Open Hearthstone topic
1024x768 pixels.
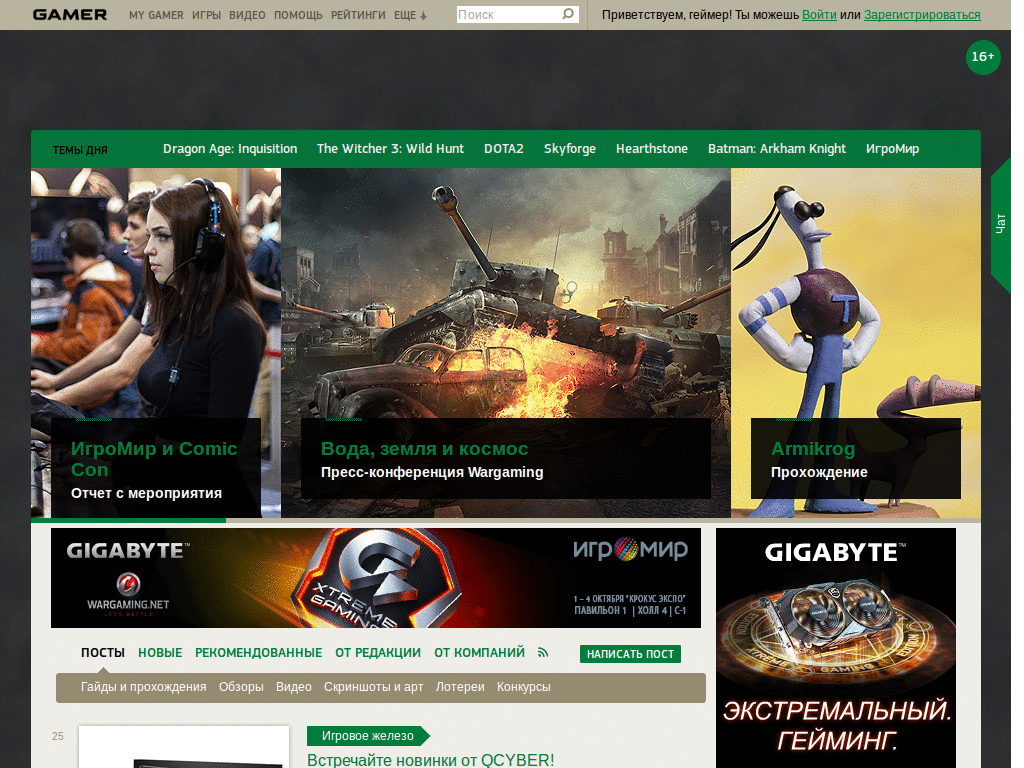(652, 149)
